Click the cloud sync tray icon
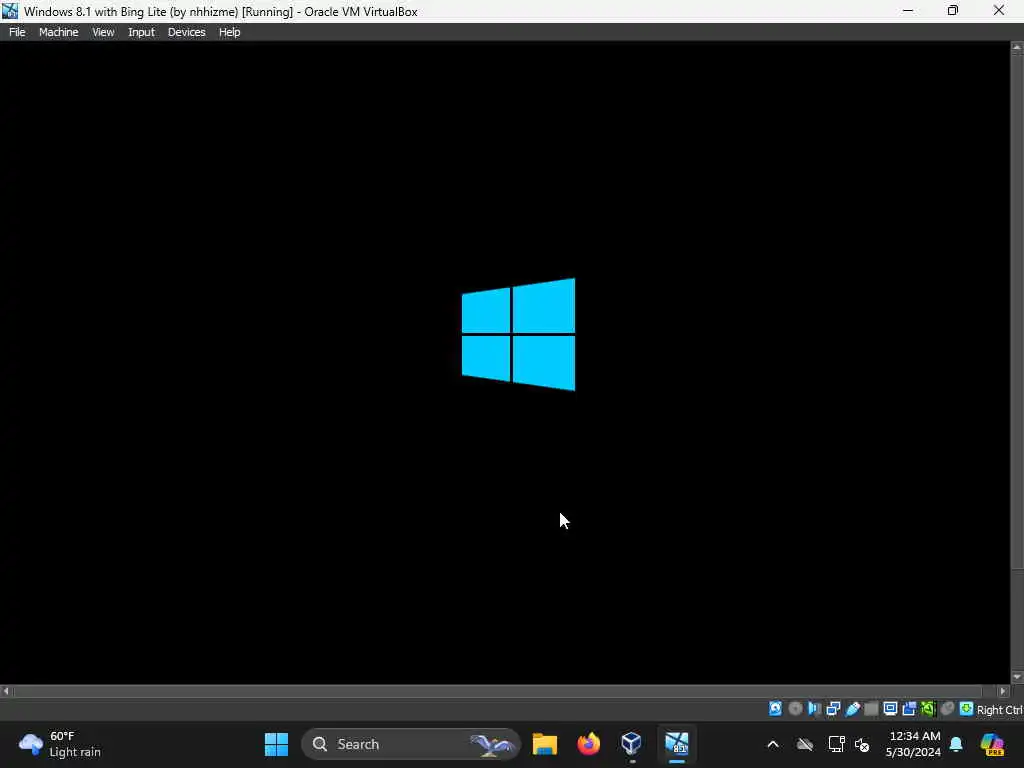Image resolution: width=1024 pixels, height=768 pixels. 805,744
